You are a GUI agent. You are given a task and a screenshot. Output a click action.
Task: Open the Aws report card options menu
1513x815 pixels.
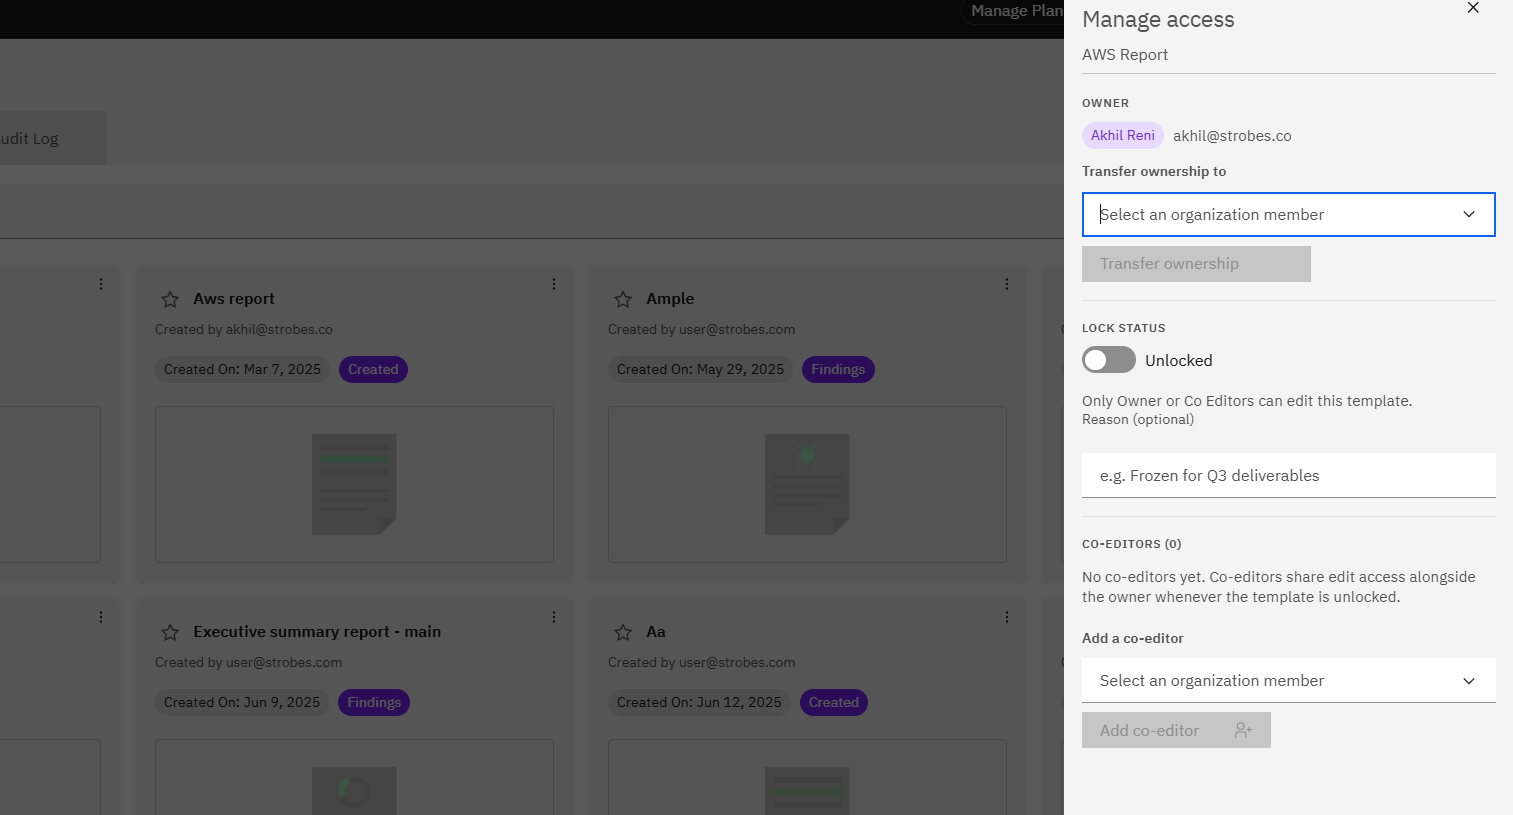[554, 284]
